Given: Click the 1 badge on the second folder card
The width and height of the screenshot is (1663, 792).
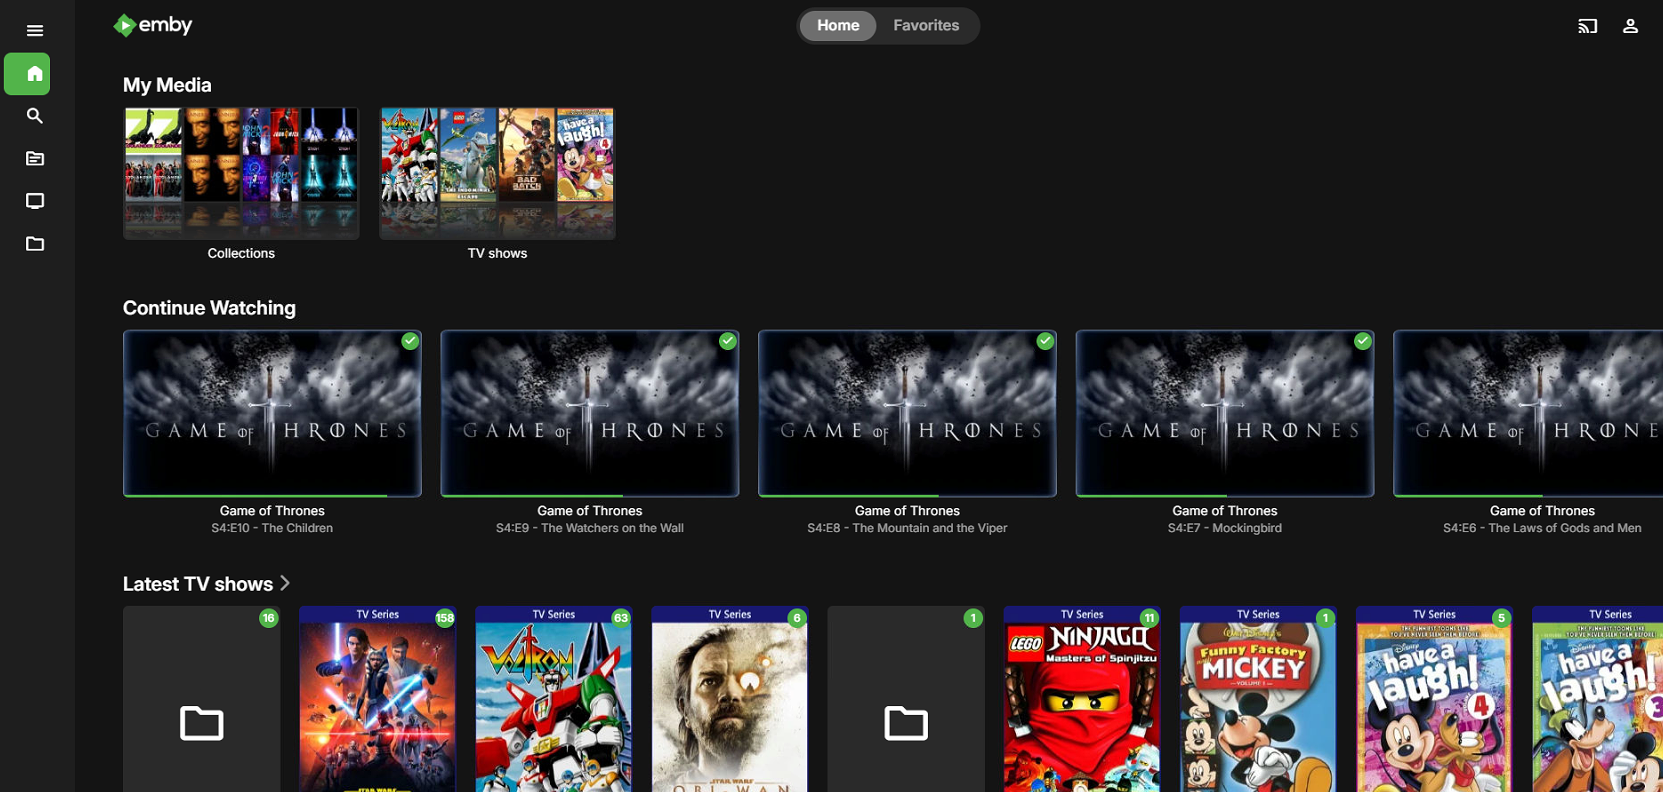Looking at the screenshot, I should point(973,618).
